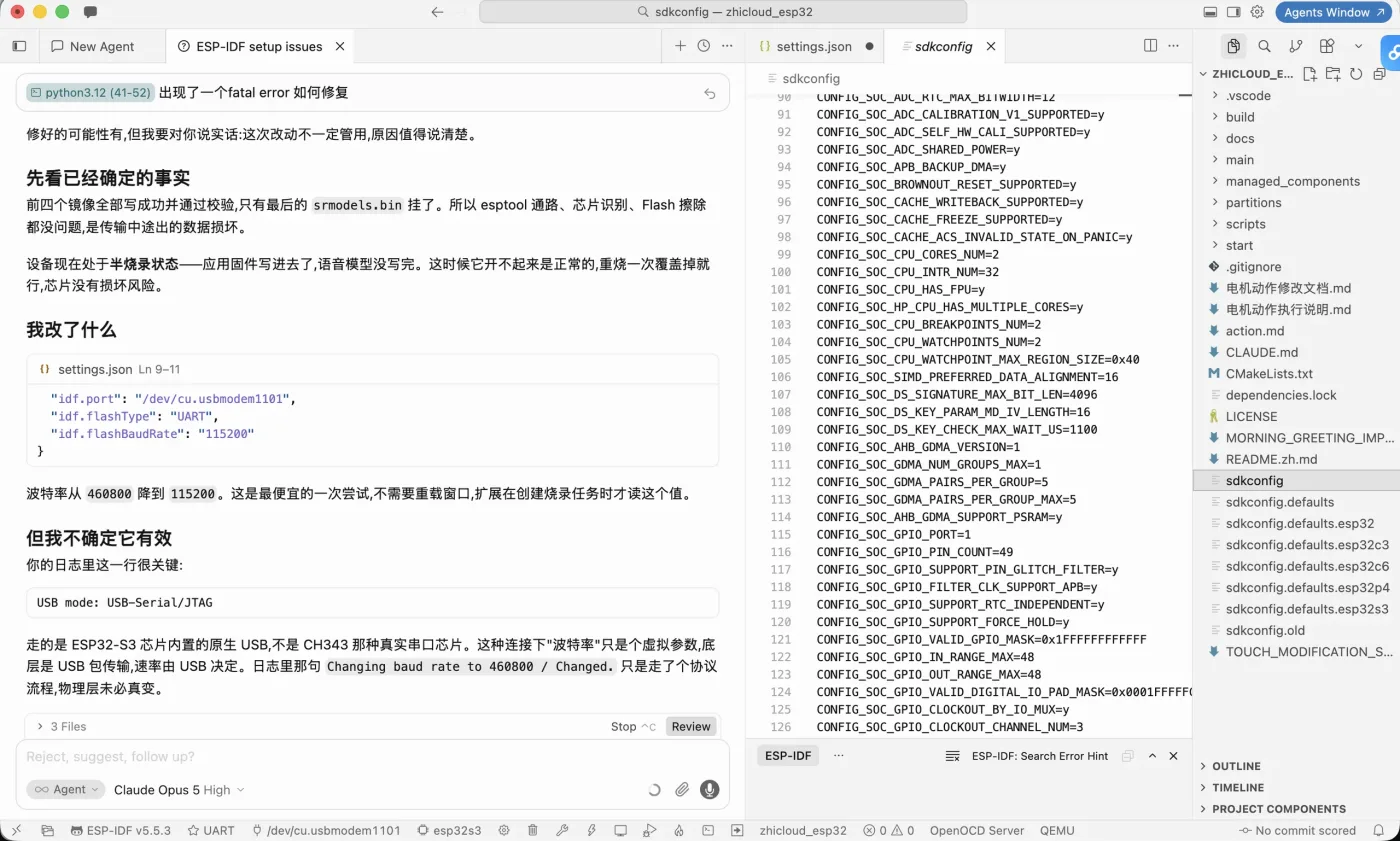1400x841 pixels.
Task: Open settings gear in title bar
Action: pos(1258,12)
